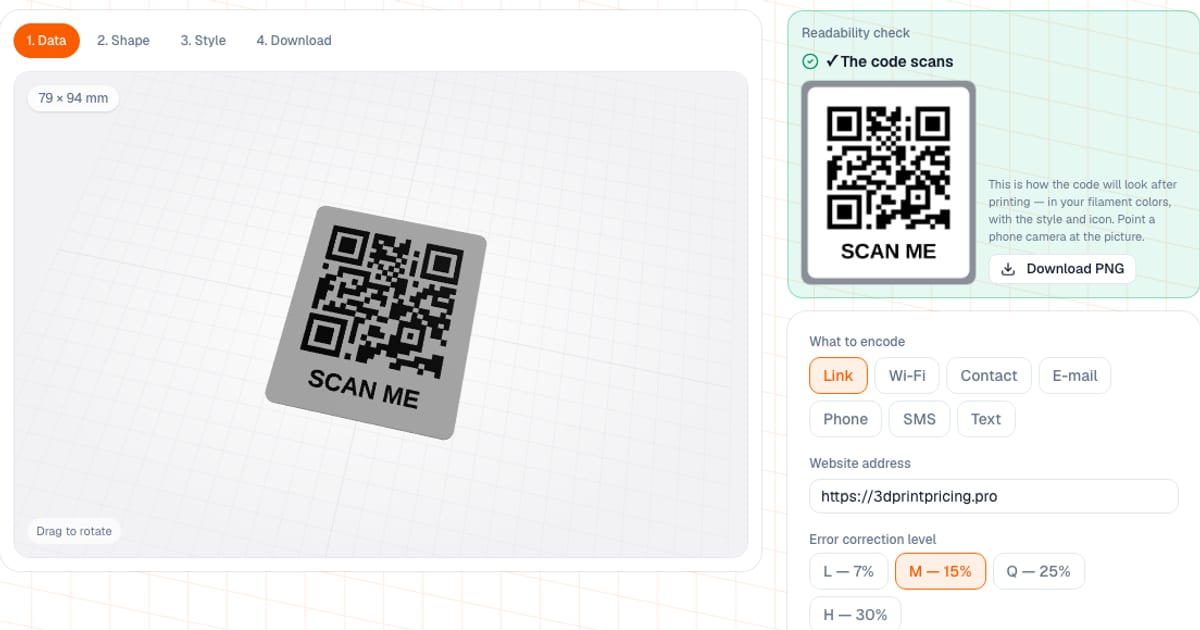Select the Contact encode option
The height and width of the screenshot is (630, 1200).
[989, 376]
